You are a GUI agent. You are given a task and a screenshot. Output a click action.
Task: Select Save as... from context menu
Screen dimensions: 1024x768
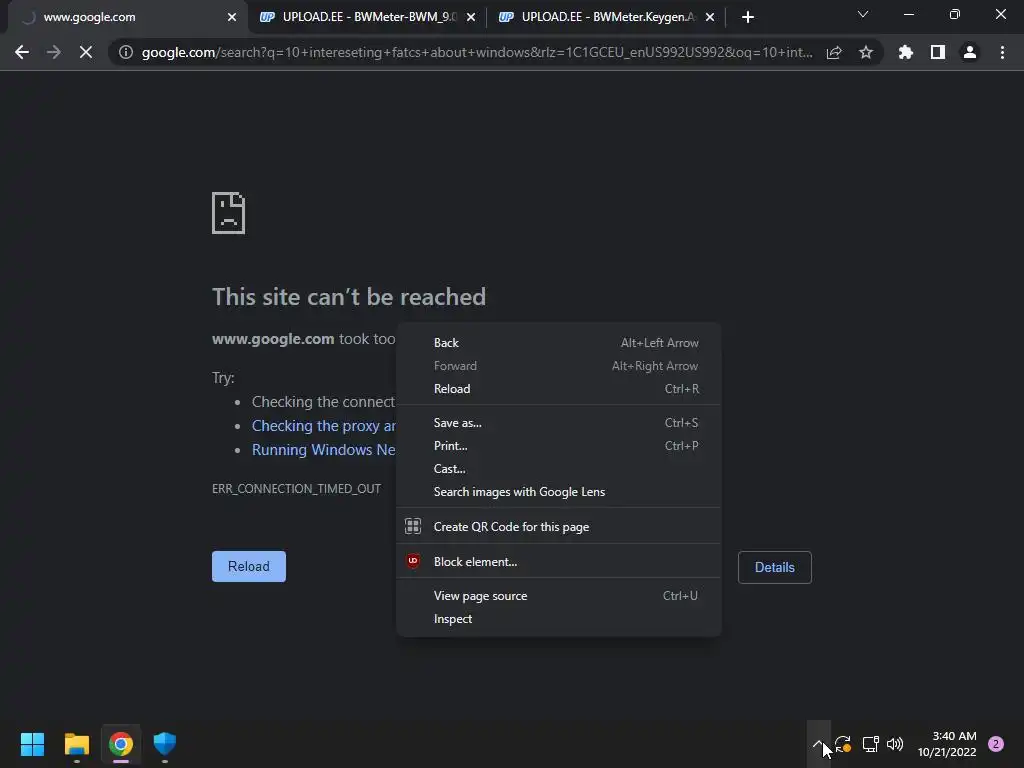click(559, 423)
